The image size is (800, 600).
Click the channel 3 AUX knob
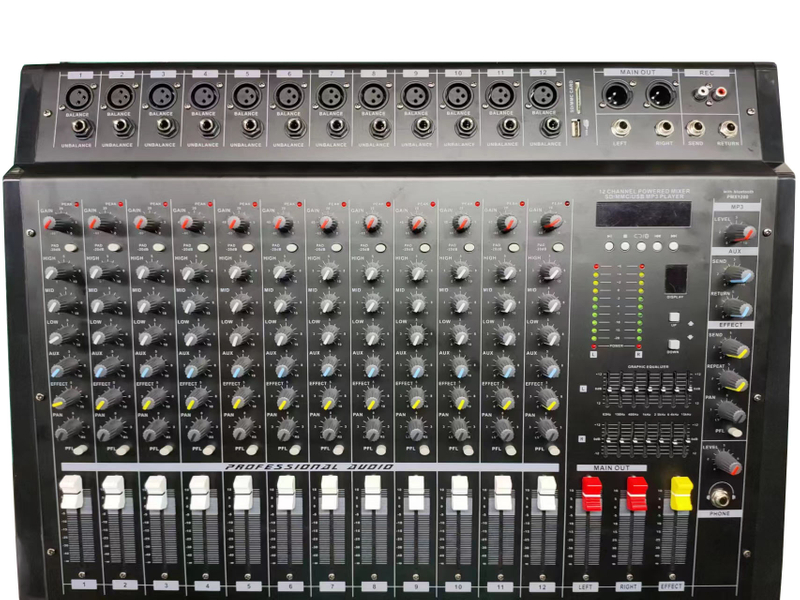point(147,368)
